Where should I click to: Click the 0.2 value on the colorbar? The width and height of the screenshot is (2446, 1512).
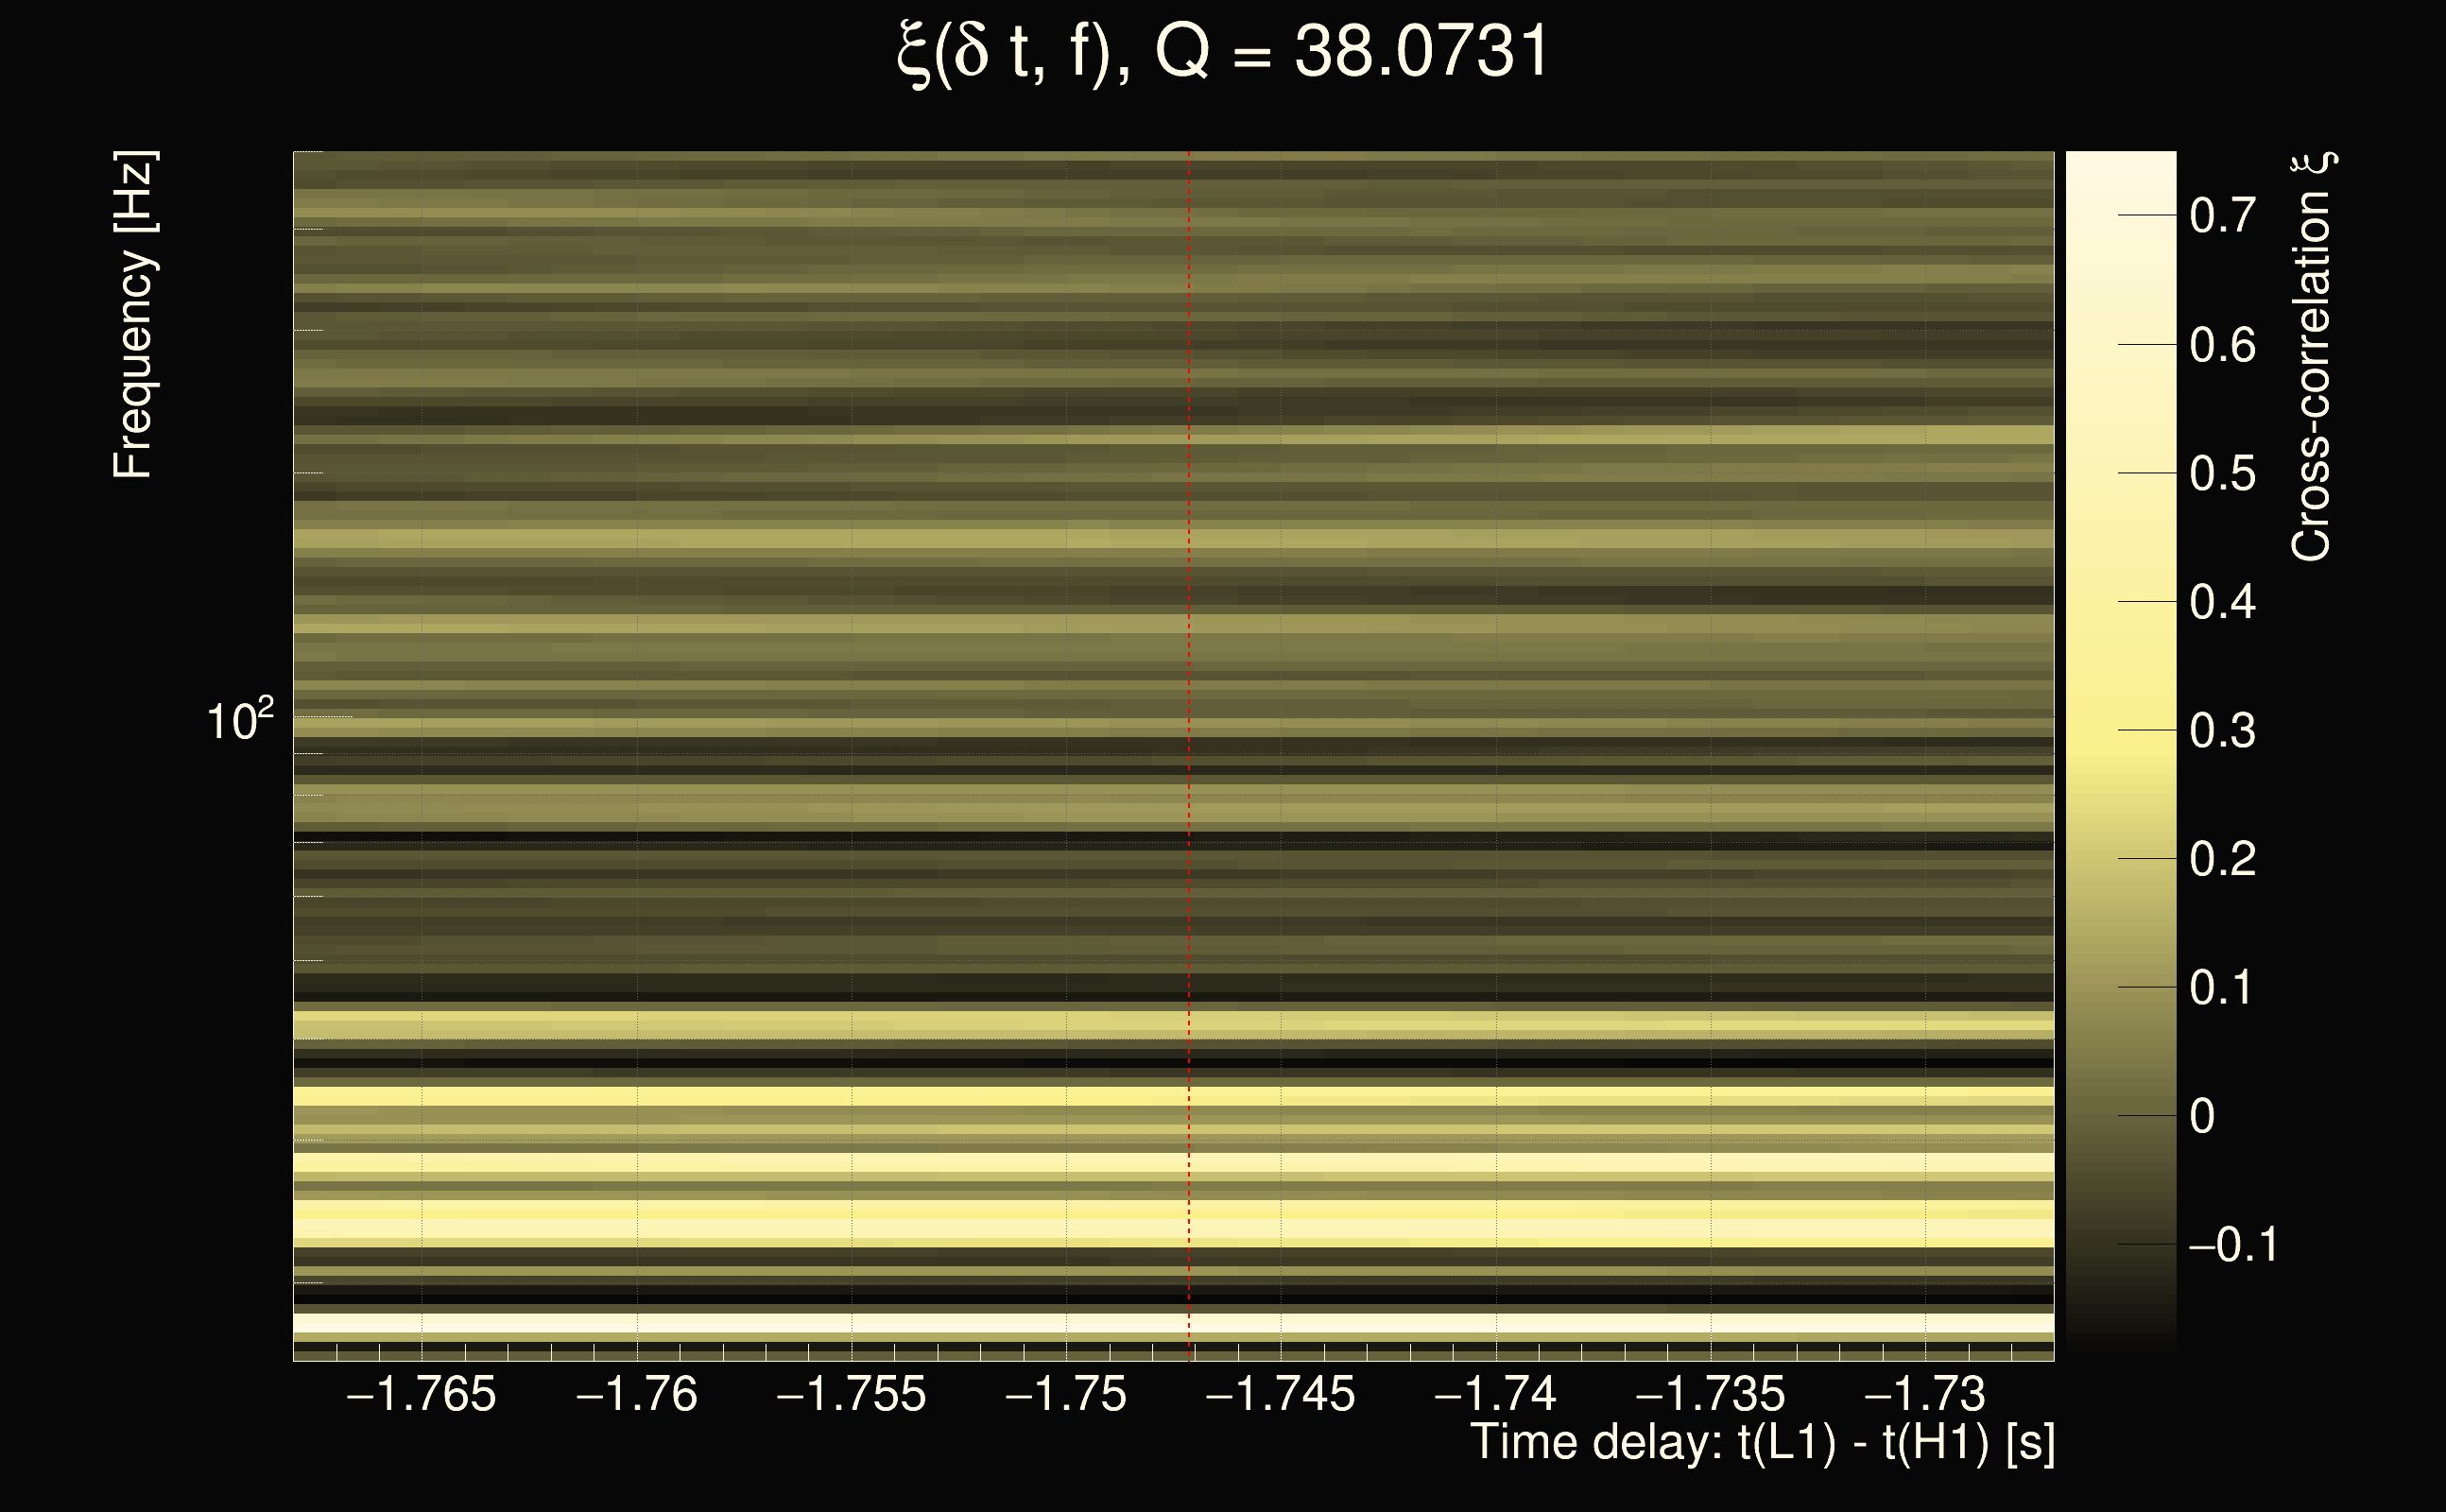tap(2222, 859)
